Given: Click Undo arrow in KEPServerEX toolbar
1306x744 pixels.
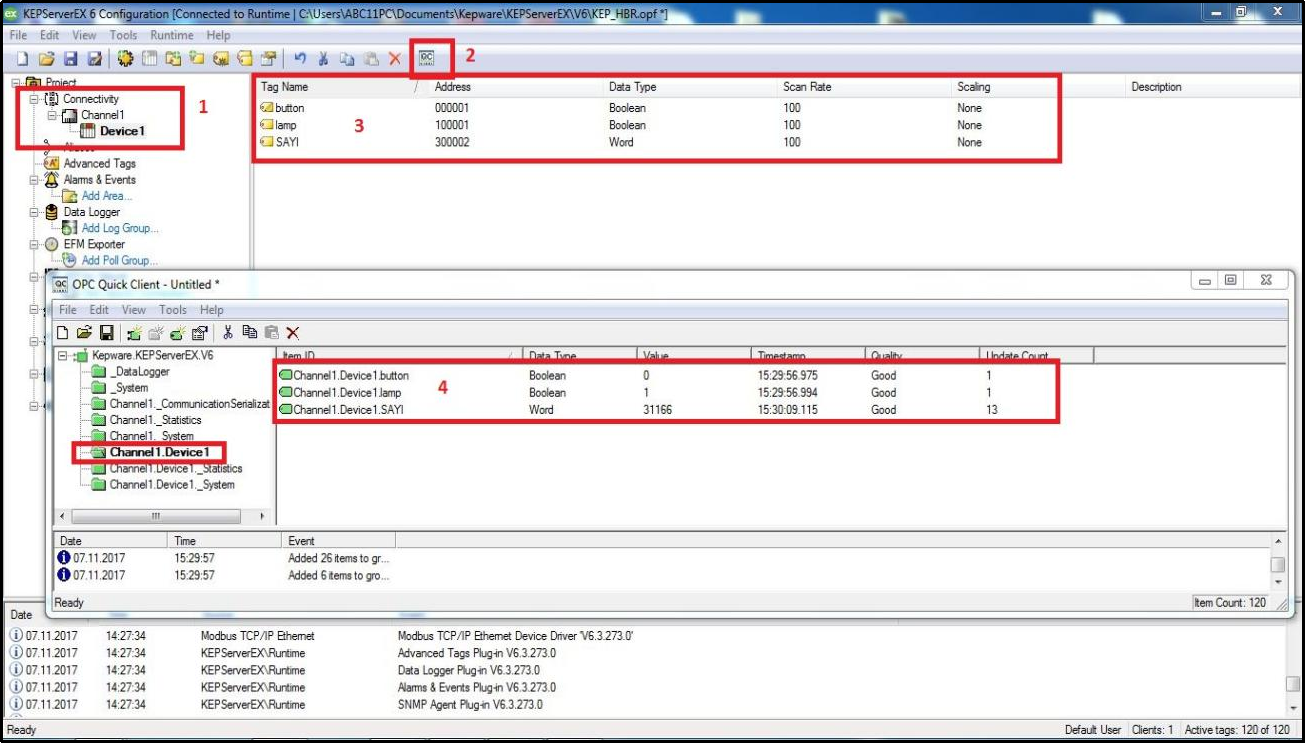Looking at the screenshot, I should (300, 59).
